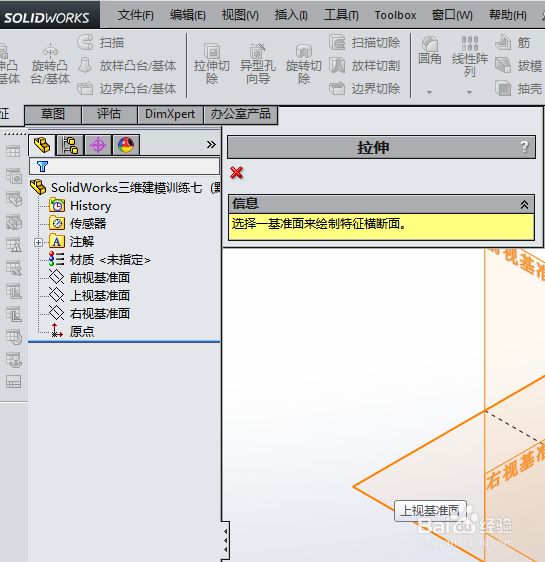Image resolution: width=545 pixels, height=562 pixels.
Task: Open the DisplayManager color ball tab
Action: 126,145
